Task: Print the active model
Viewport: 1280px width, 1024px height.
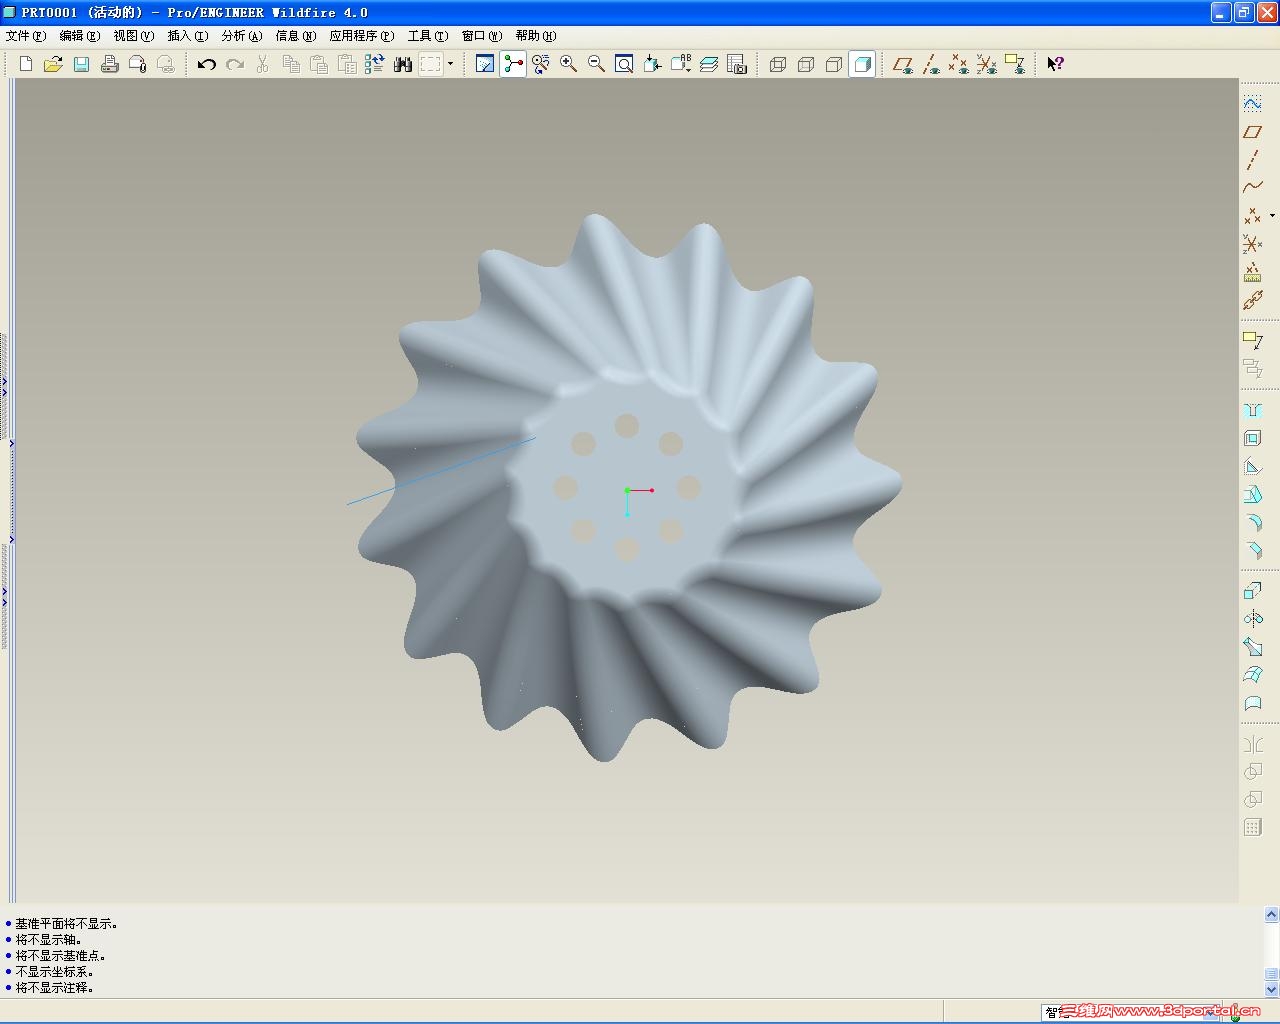Action: 110,64
